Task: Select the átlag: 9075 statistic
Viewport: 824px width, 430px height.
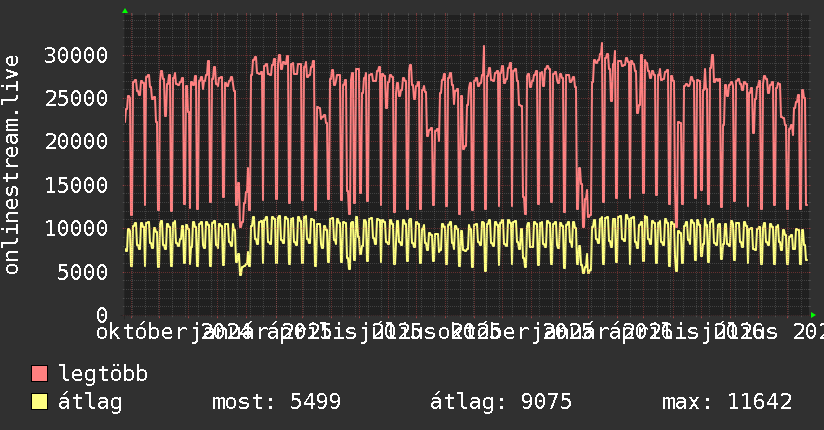Action: [x=501, y=402]
